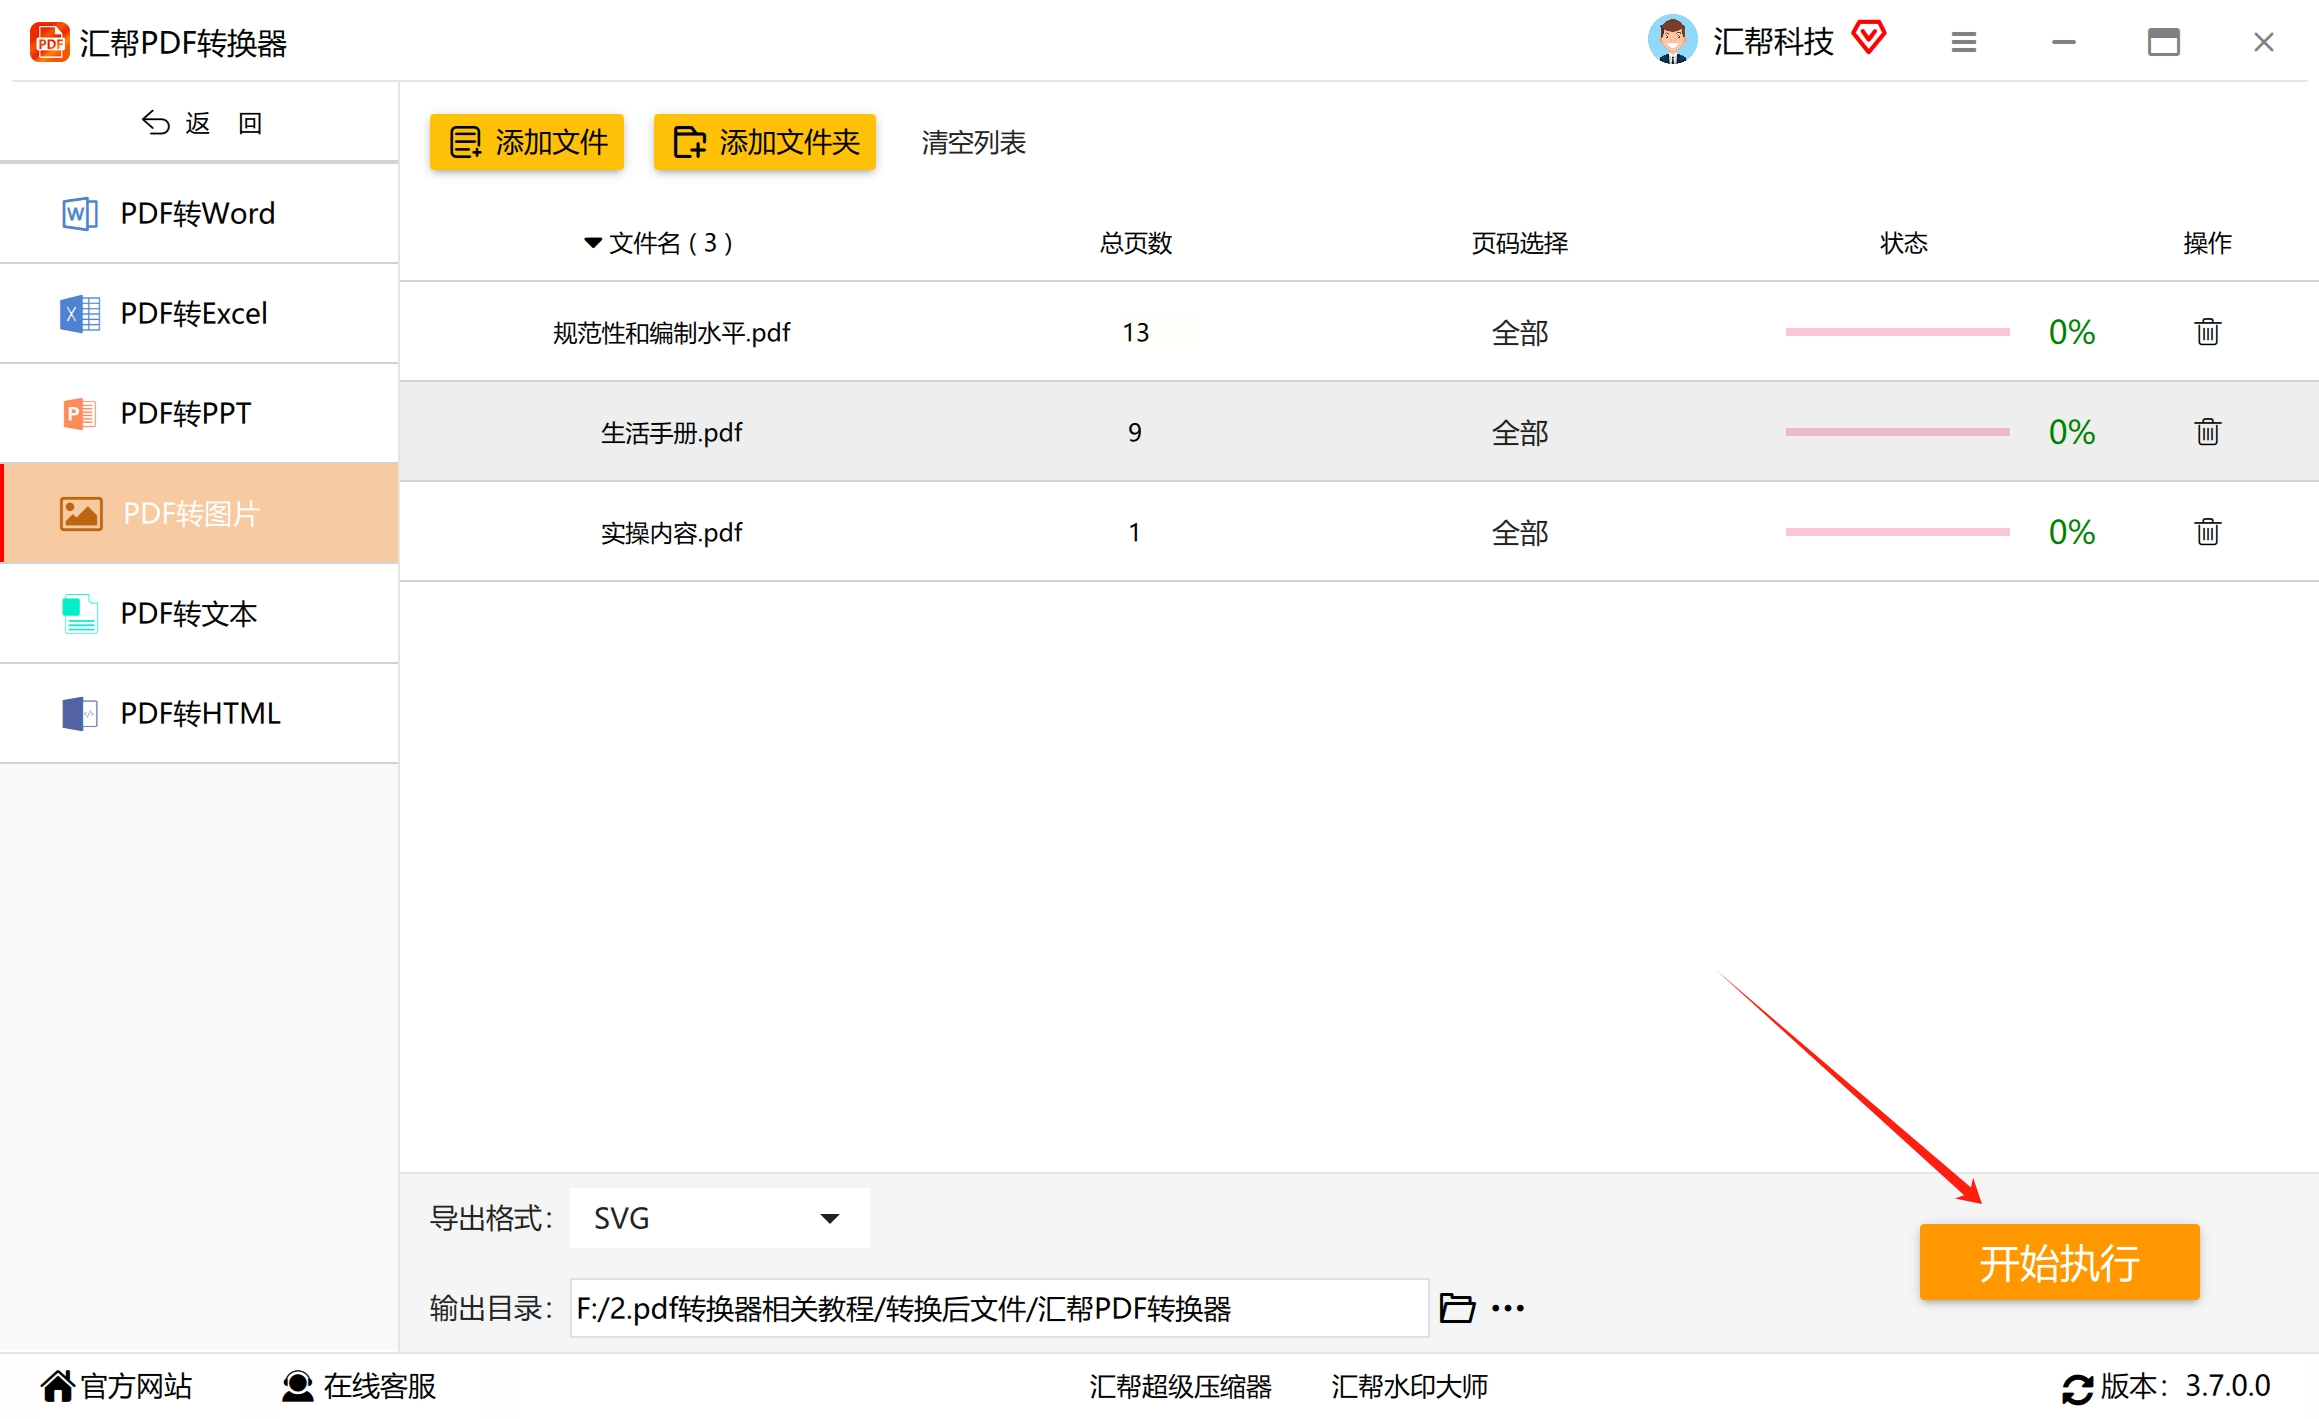Open the hamburger menu in title bar
The height and width of the screenshot is (1419, 2319).
click(1963, 42)
